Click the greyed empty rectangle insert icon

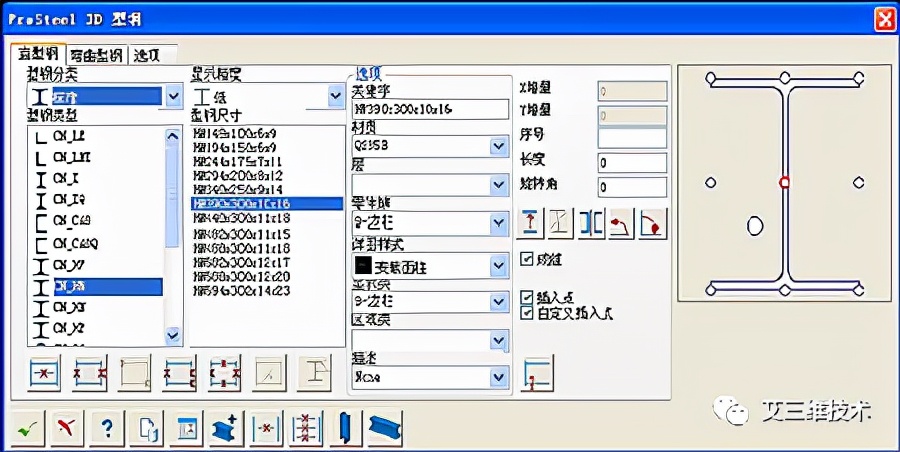click(134, 373)
